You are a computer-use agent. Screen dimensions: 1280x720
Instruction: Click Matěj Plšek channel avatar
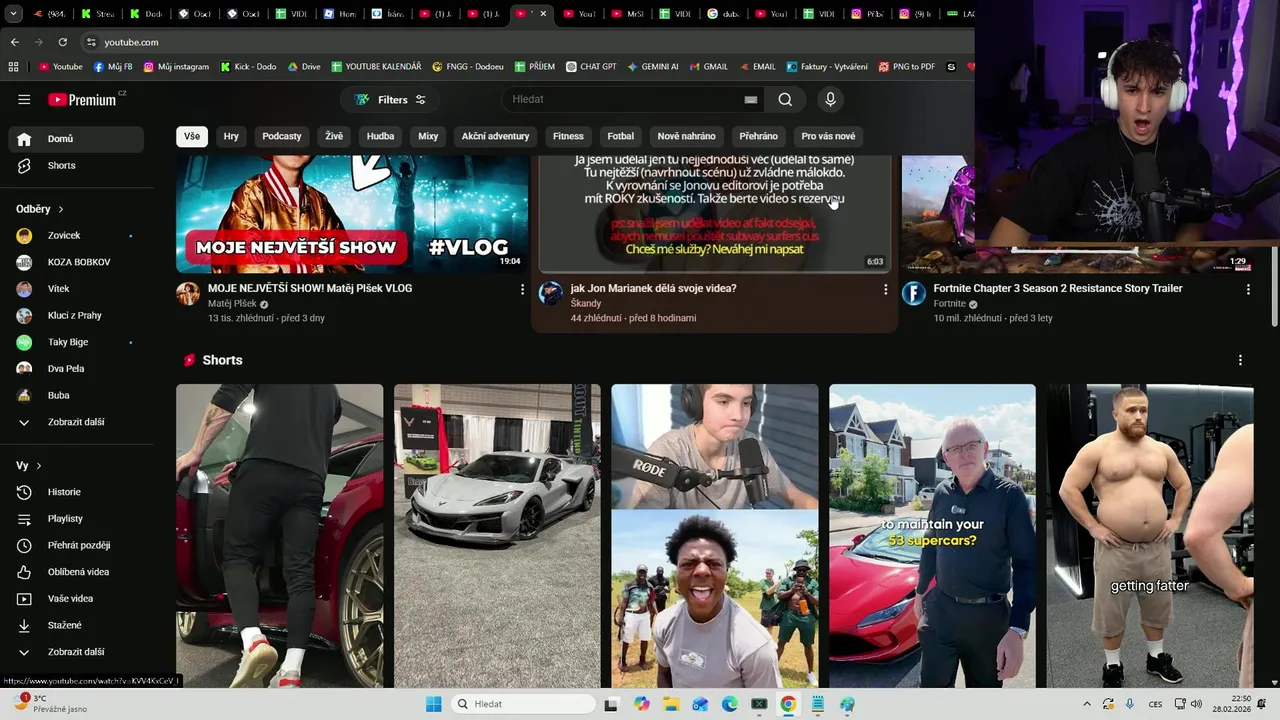(x=188, y=293)
